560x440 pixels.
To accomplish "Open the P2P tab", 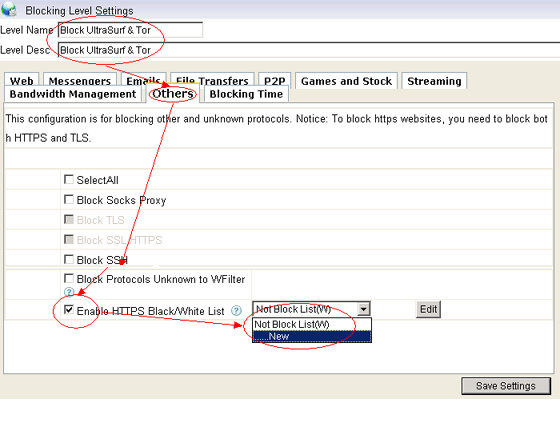I will [274, 81].
